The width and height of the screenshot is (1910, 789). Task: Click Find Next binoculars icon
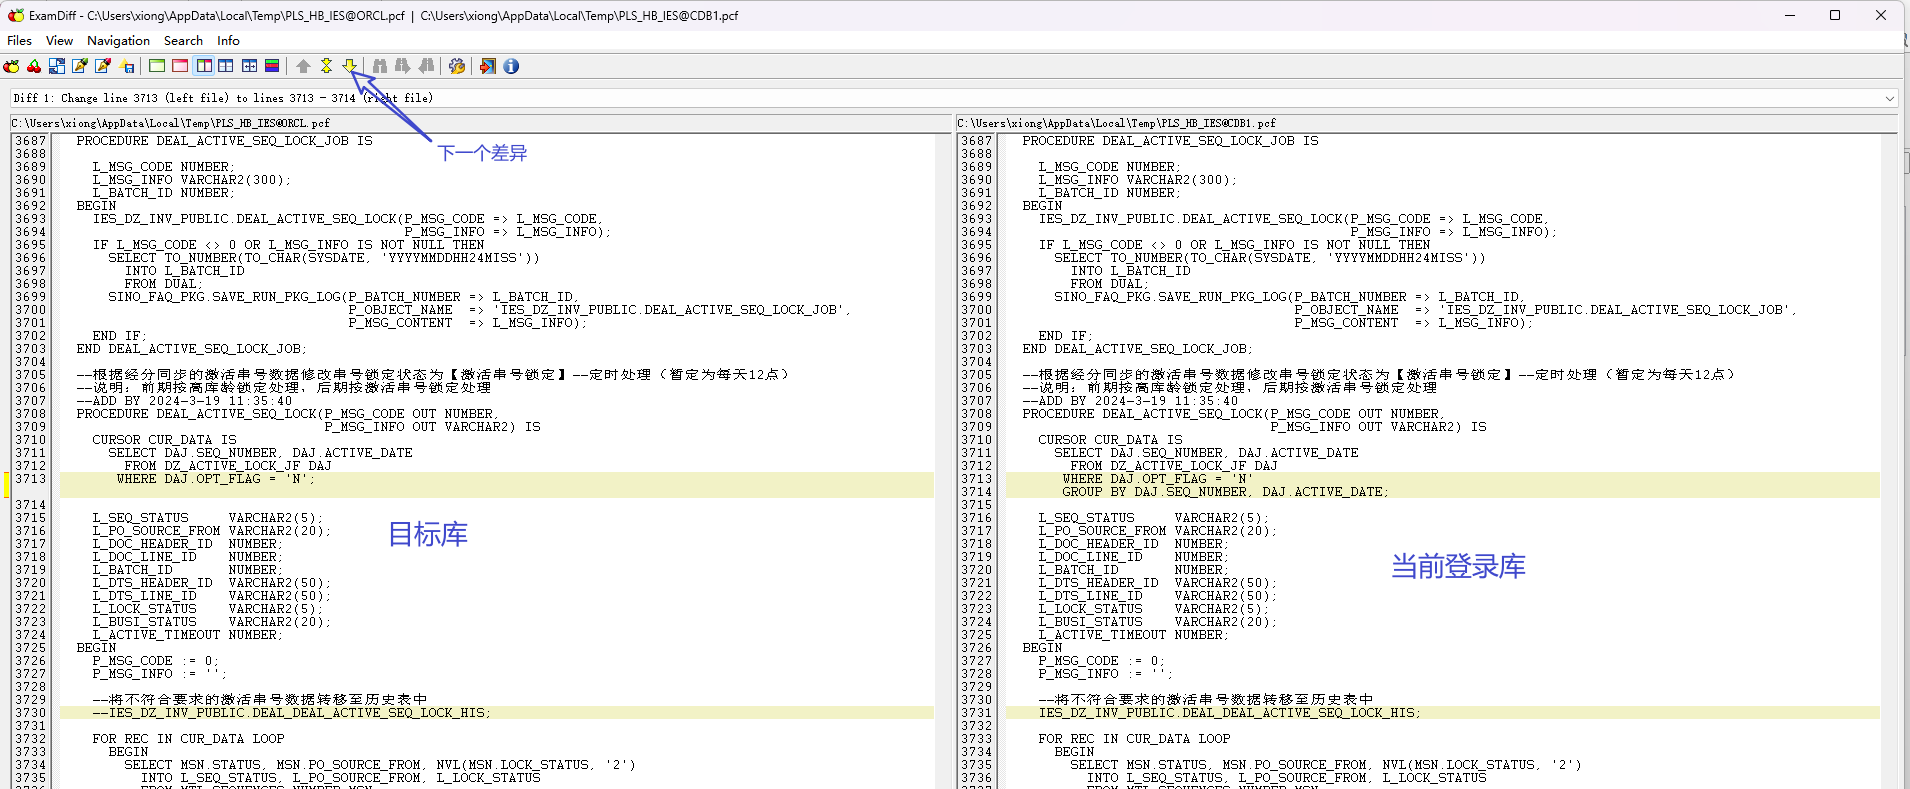coord(403,66)
